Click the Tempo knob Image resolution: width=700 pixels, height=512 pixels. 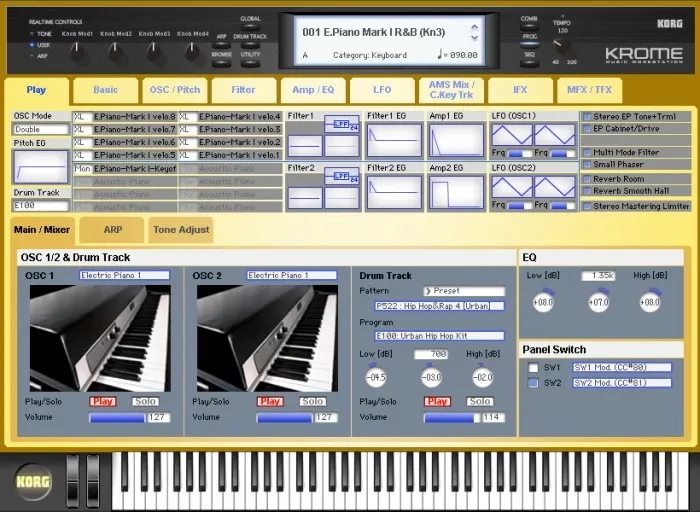pyautogui.click(x=562, y=46)
